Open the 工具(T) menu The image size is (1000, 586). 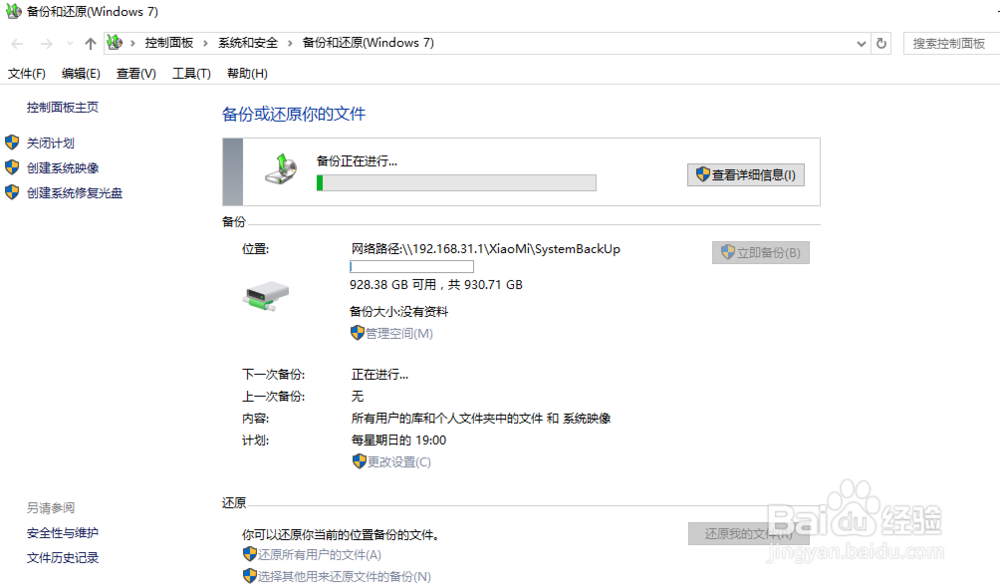coord(191,73)
